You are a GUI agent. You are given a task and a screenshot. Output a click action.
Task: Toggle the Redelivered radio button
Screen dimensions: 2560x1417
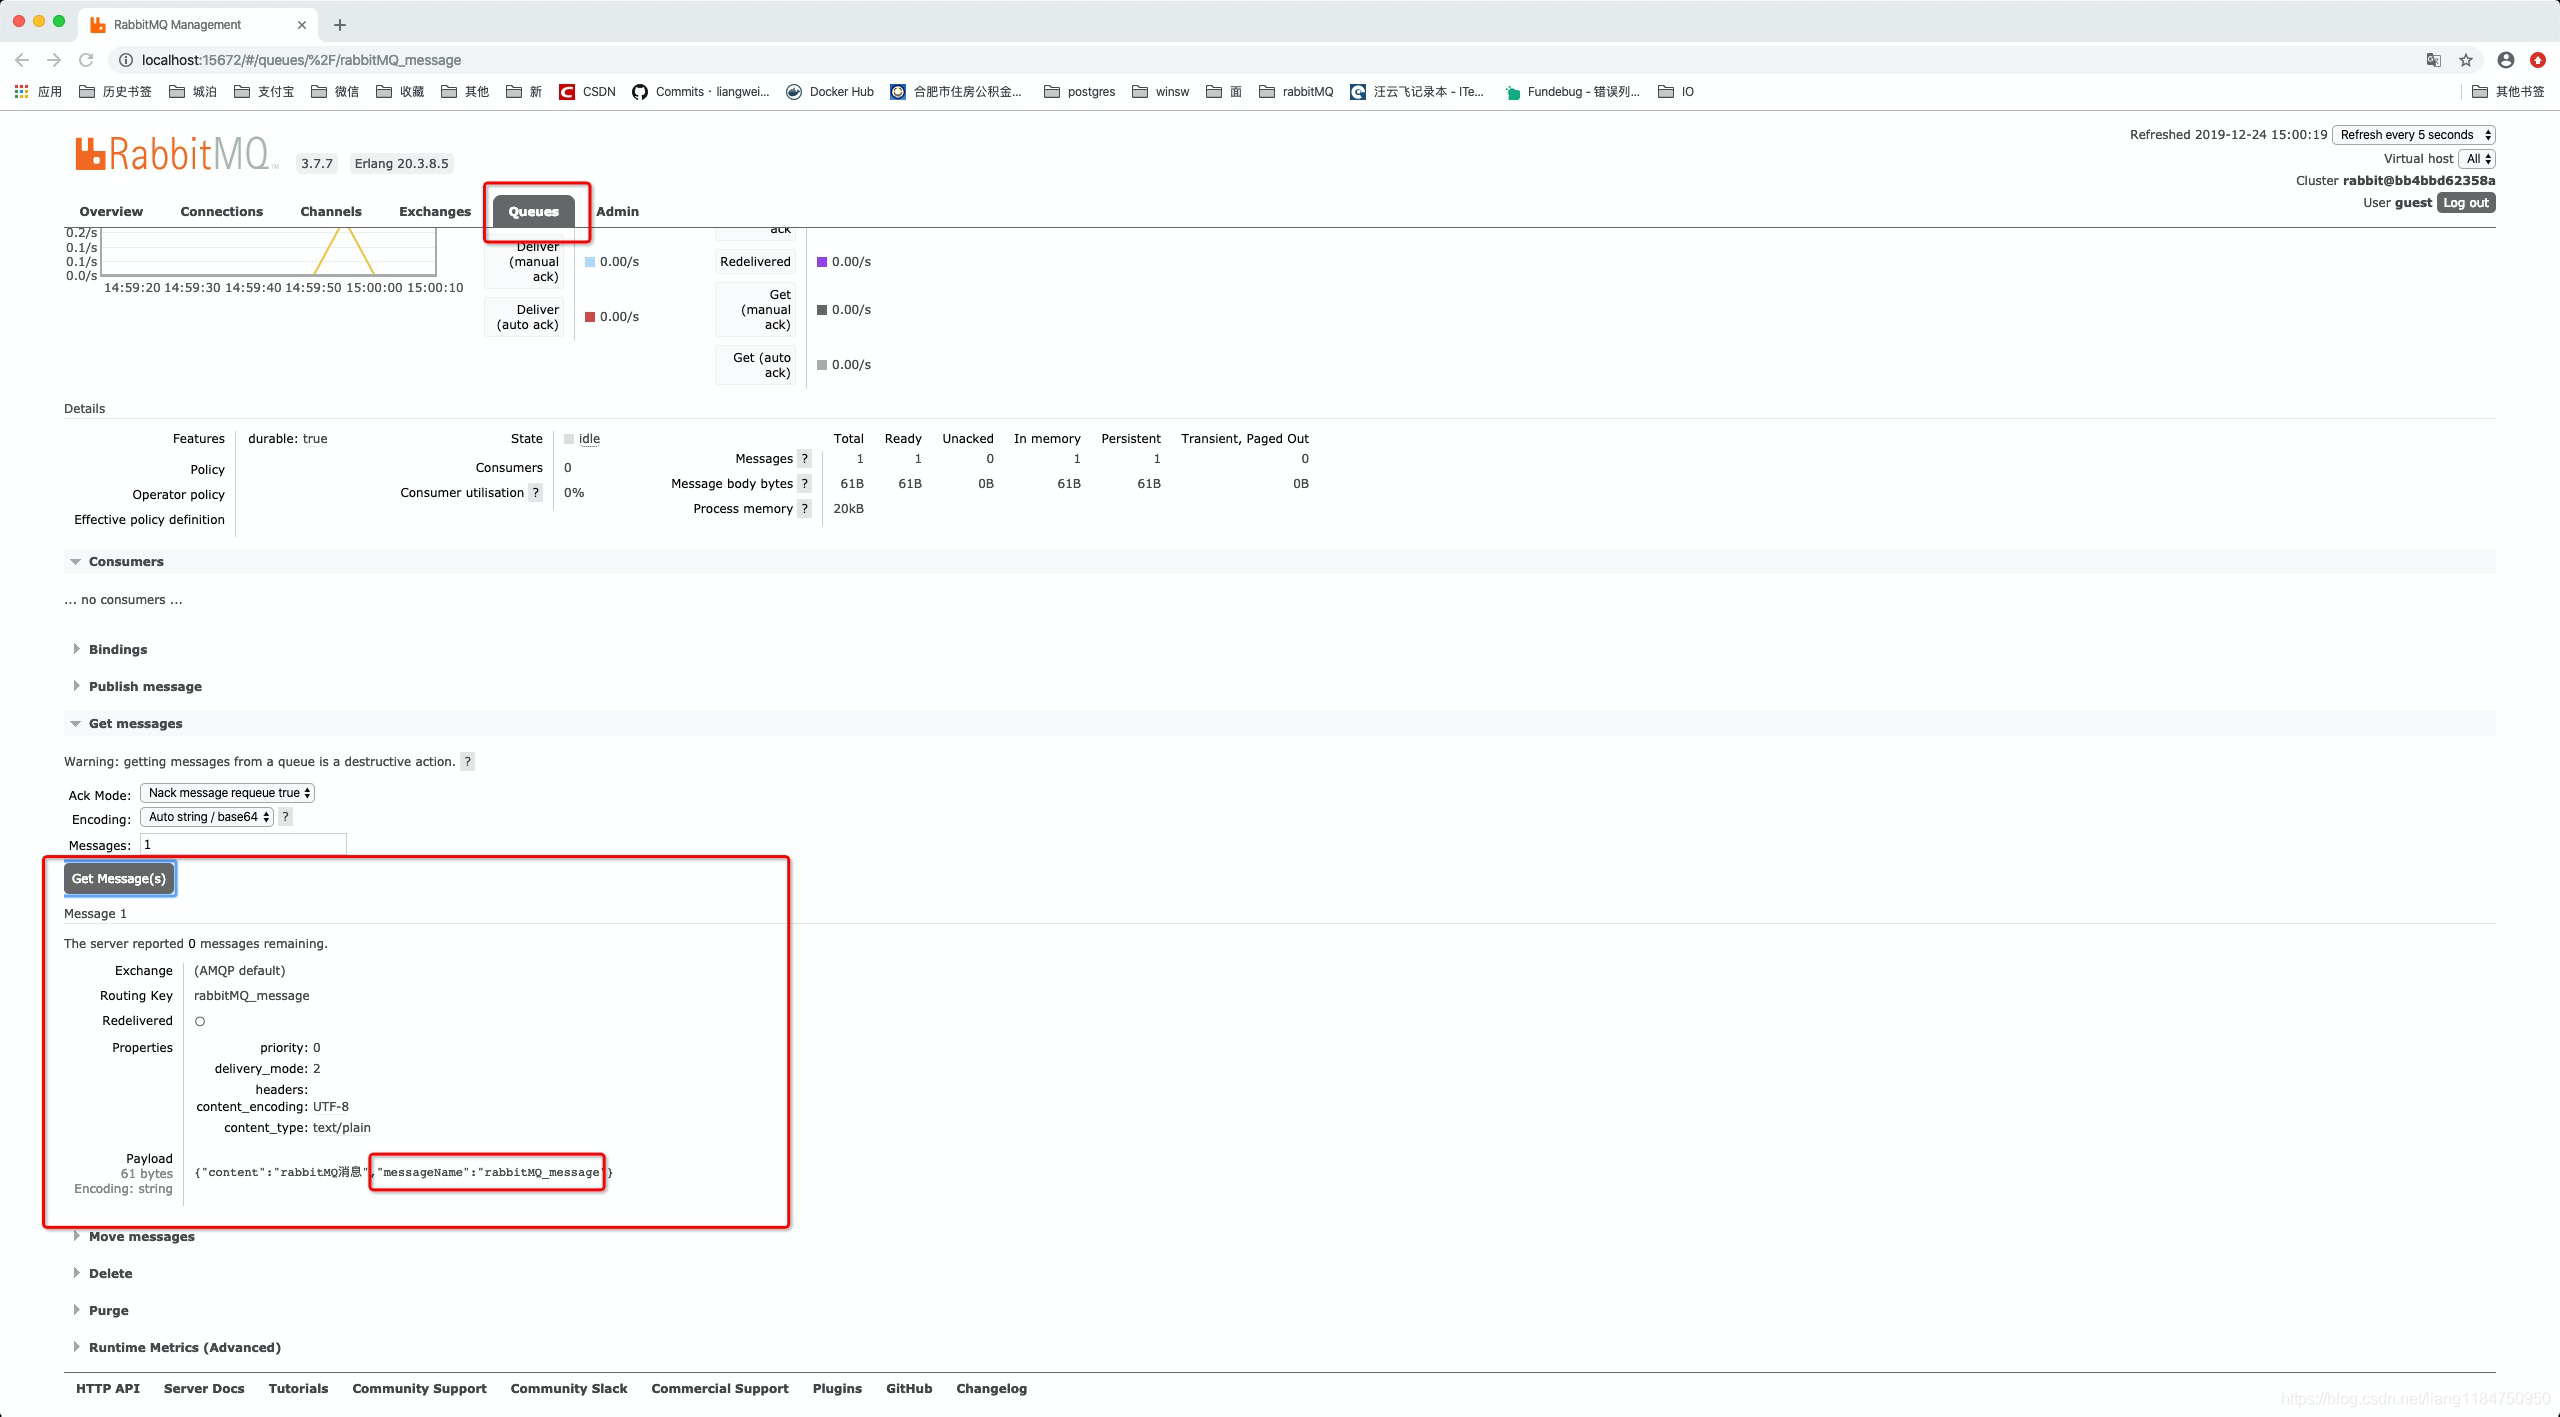pyautogui.click(x=199, y=1021)
